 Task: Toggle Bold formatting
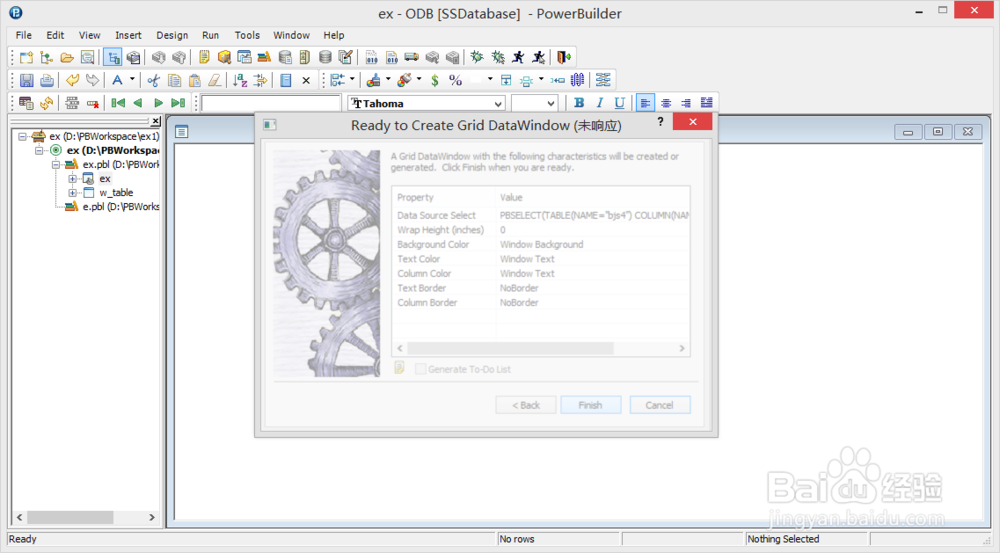(579, 103)
